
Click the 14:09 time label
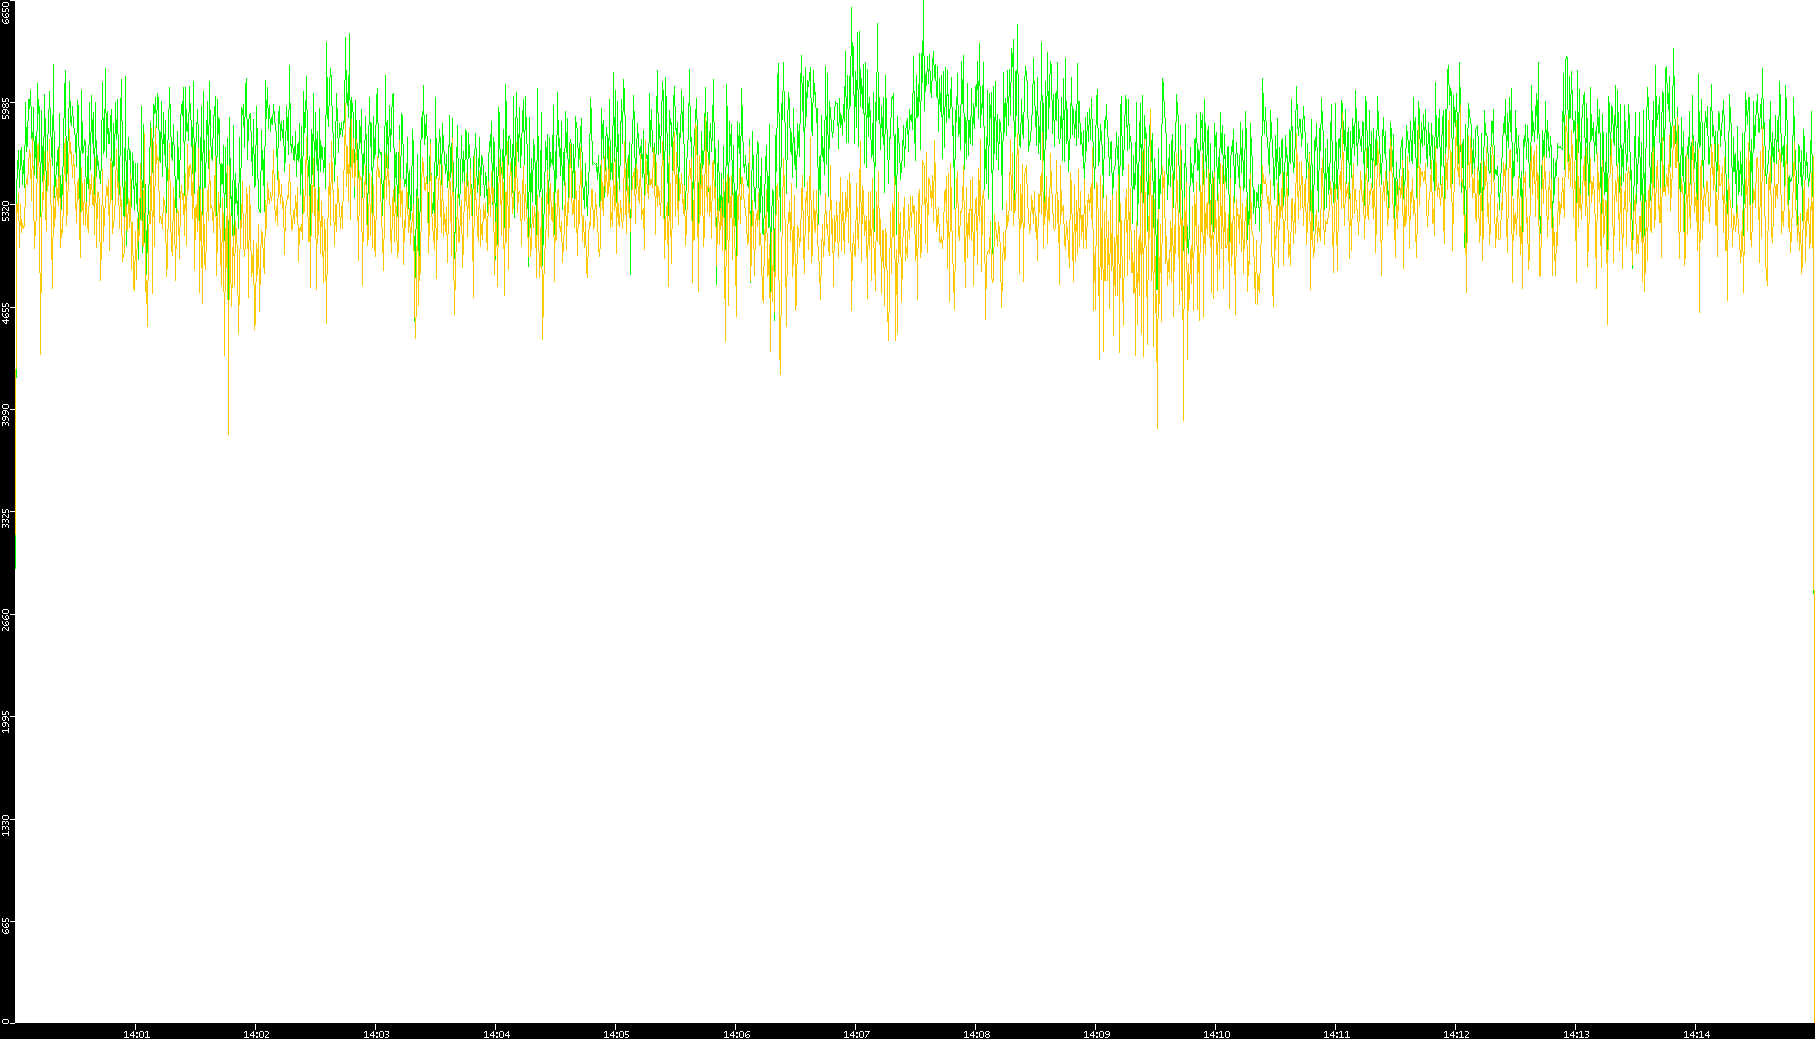click(x=1096, y=1034)
